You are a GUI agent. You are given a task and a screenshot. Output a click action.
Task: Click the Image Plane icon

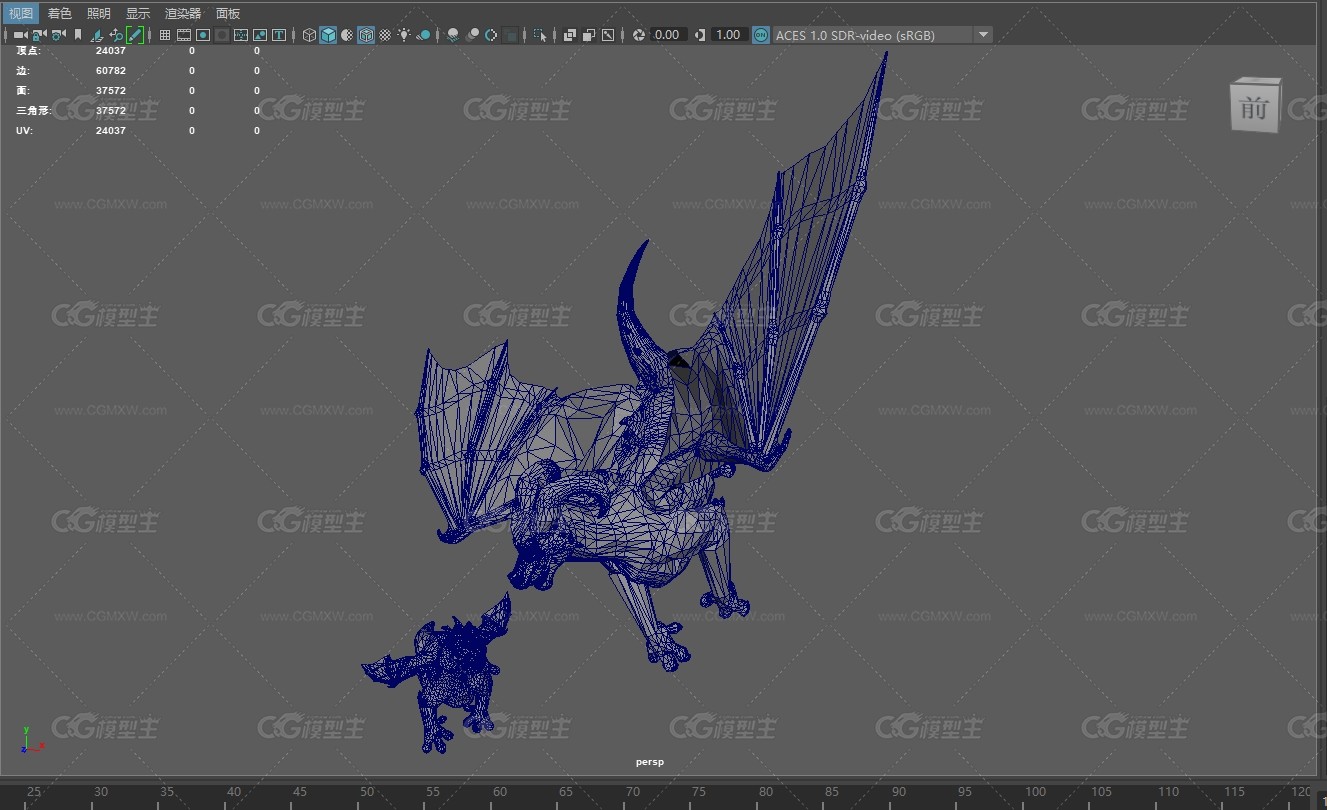[97, 35]
